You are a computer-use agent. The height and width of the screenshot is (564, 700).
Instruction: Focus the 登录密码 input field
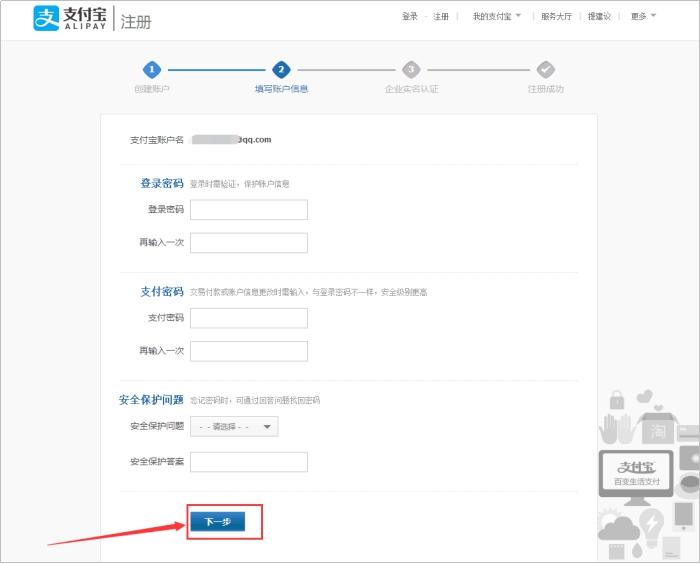click(x=249, y=210)
